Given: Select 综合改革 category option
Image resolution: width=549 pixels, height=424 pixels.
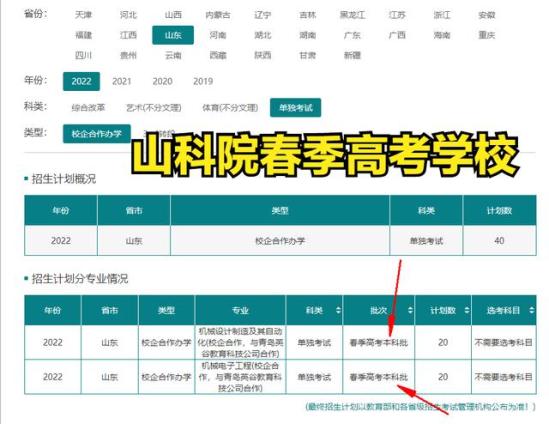Looking at the screenshot, I should pyautogui.click(x=88, y=107).
